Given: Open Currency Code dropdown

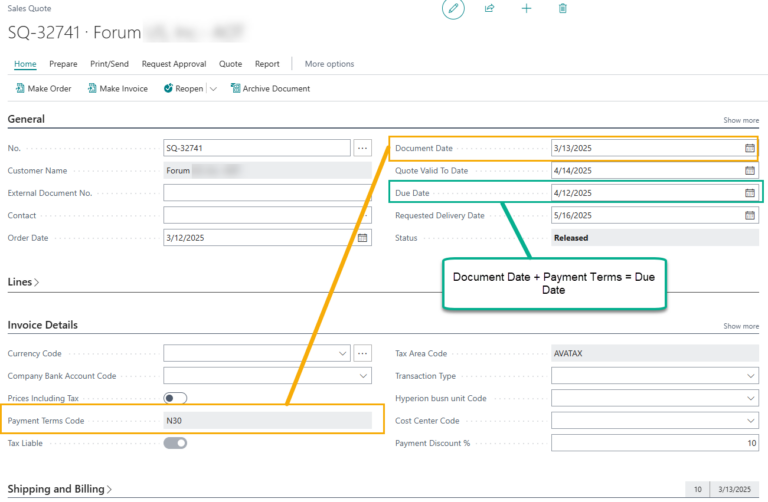Looking at the screenshot, I should (342, 353).
